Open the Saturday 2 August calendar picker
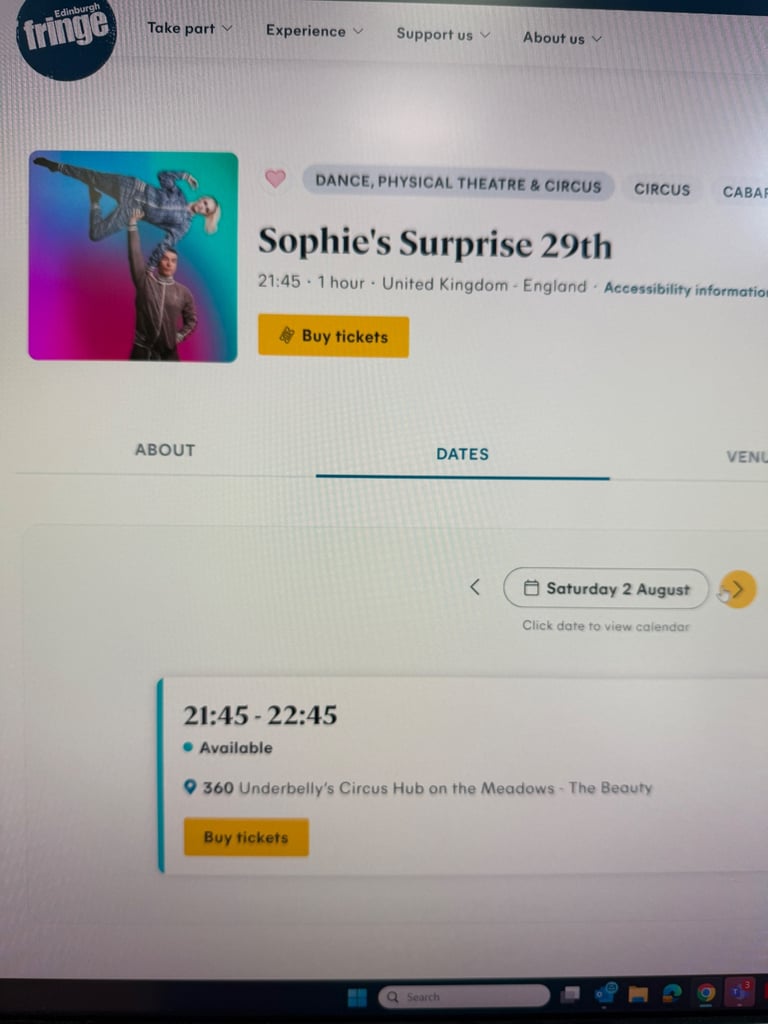 pos(606,589)
